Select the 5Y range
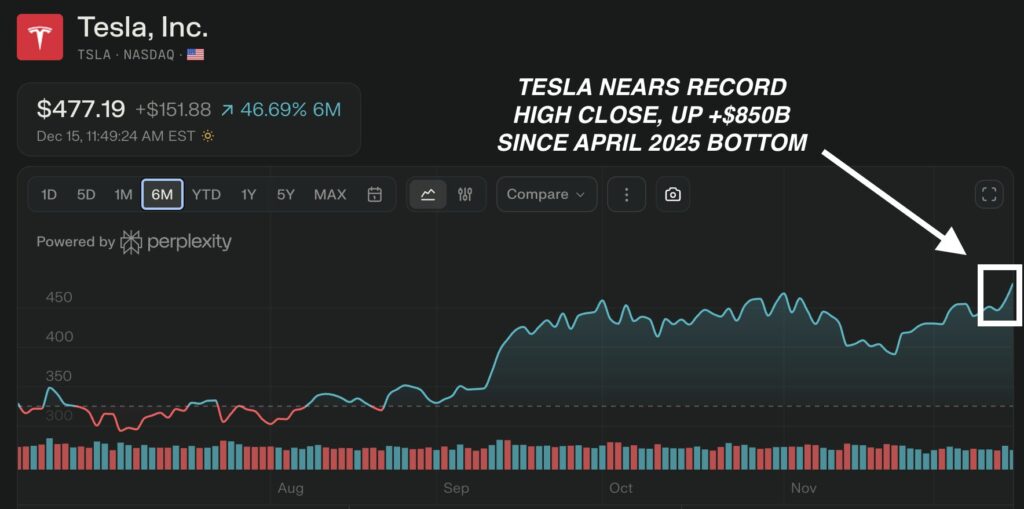This screenshot has width=1024, height=509. (x=286, y=194)
